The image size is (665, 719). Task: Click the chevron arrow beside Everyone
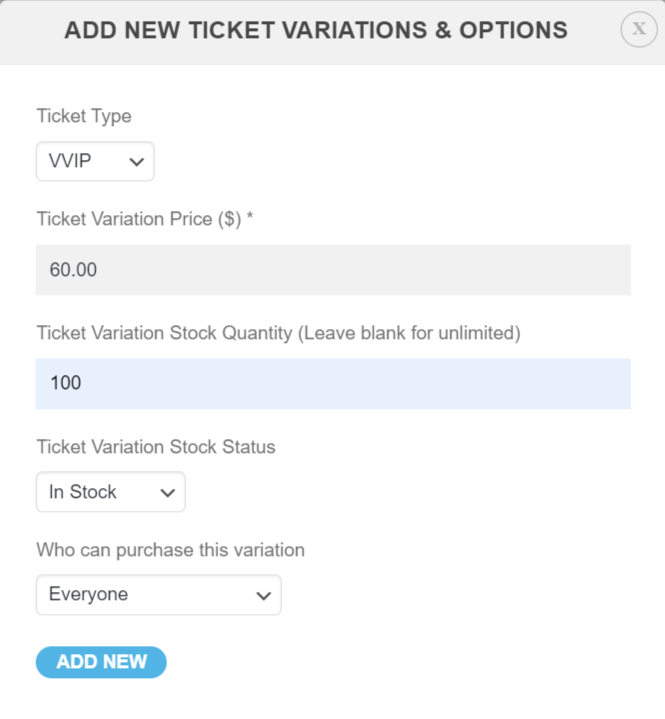(x=263, y=596)
